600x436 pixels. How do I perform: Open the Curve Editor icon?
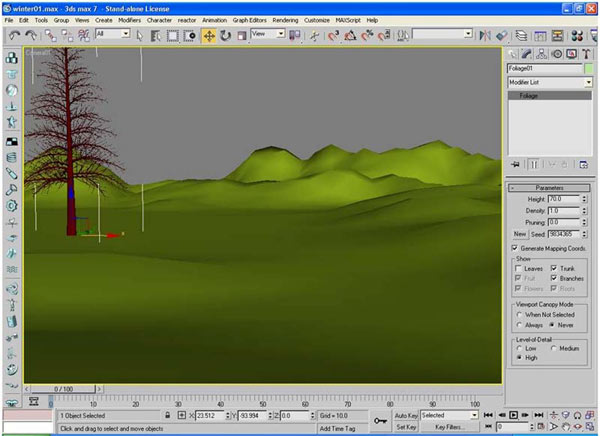coord(540,36)
